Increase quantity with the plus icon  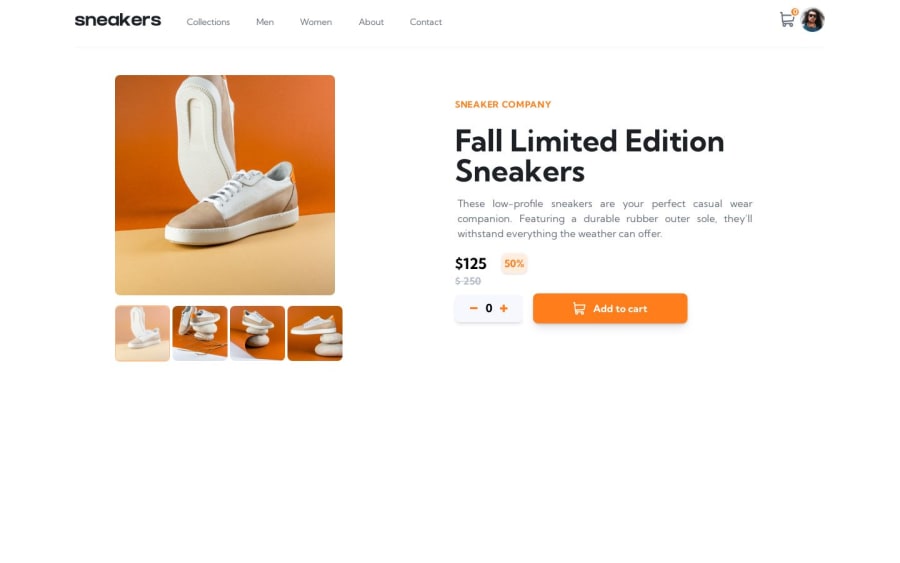[x=503, y=308]
